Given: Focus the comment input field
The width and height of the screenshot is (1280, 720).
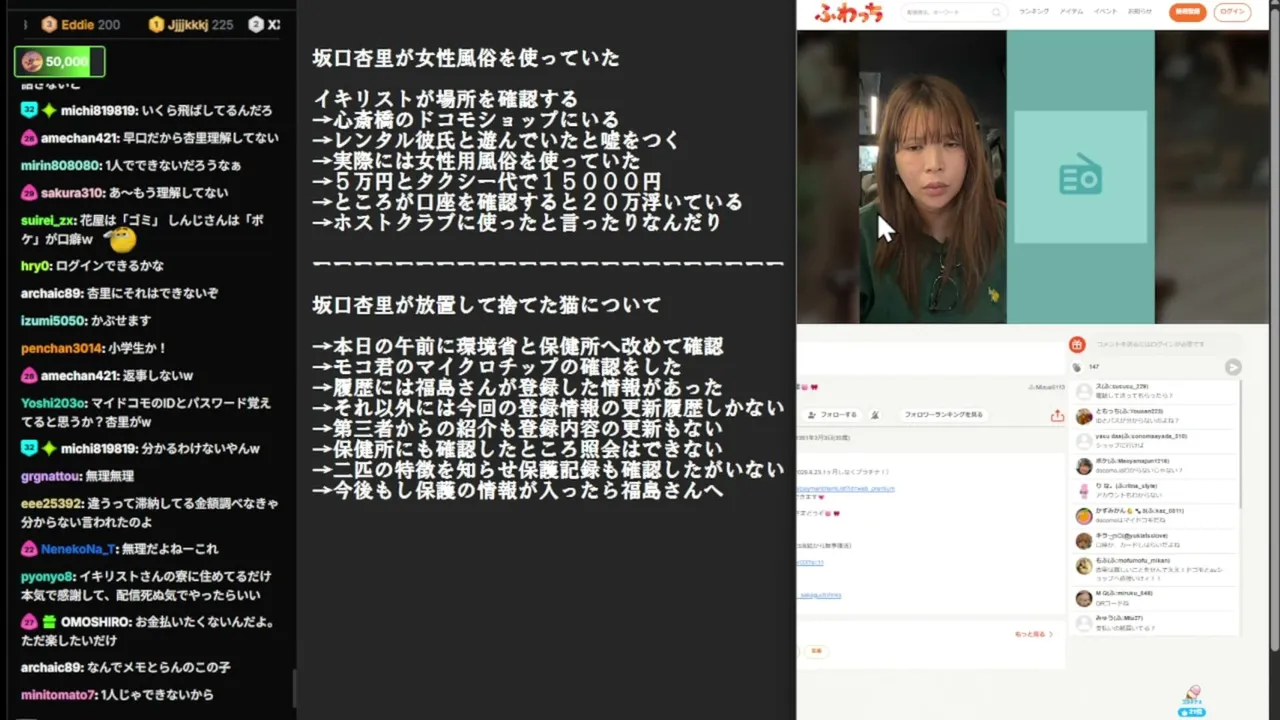Looking at the screenshot, I should pyautogui.click(x=1164, y=344).
